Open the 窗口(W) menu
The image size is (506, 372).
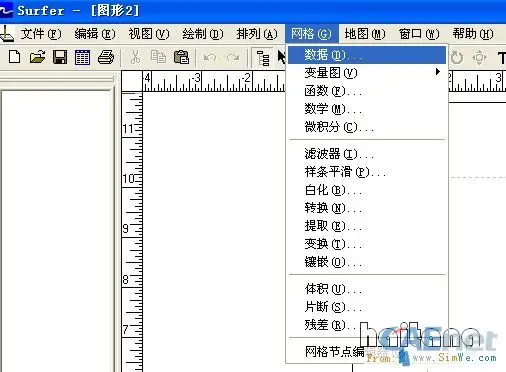[x=419, y=34]
